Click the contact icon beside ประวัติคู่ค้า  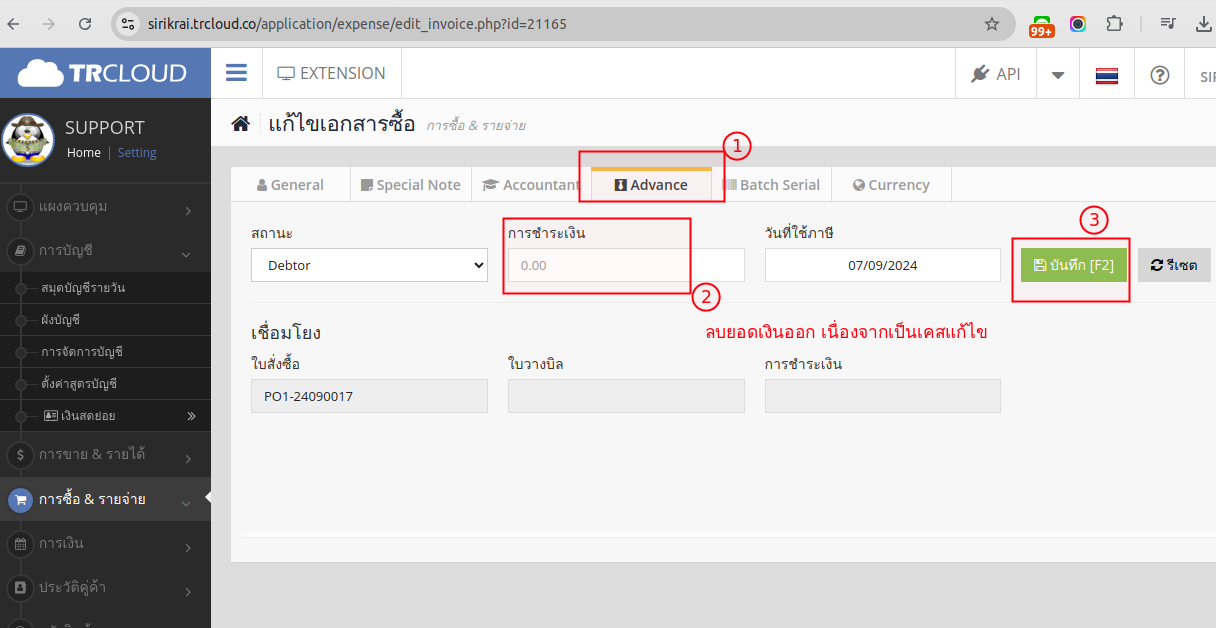coord(20,589)
